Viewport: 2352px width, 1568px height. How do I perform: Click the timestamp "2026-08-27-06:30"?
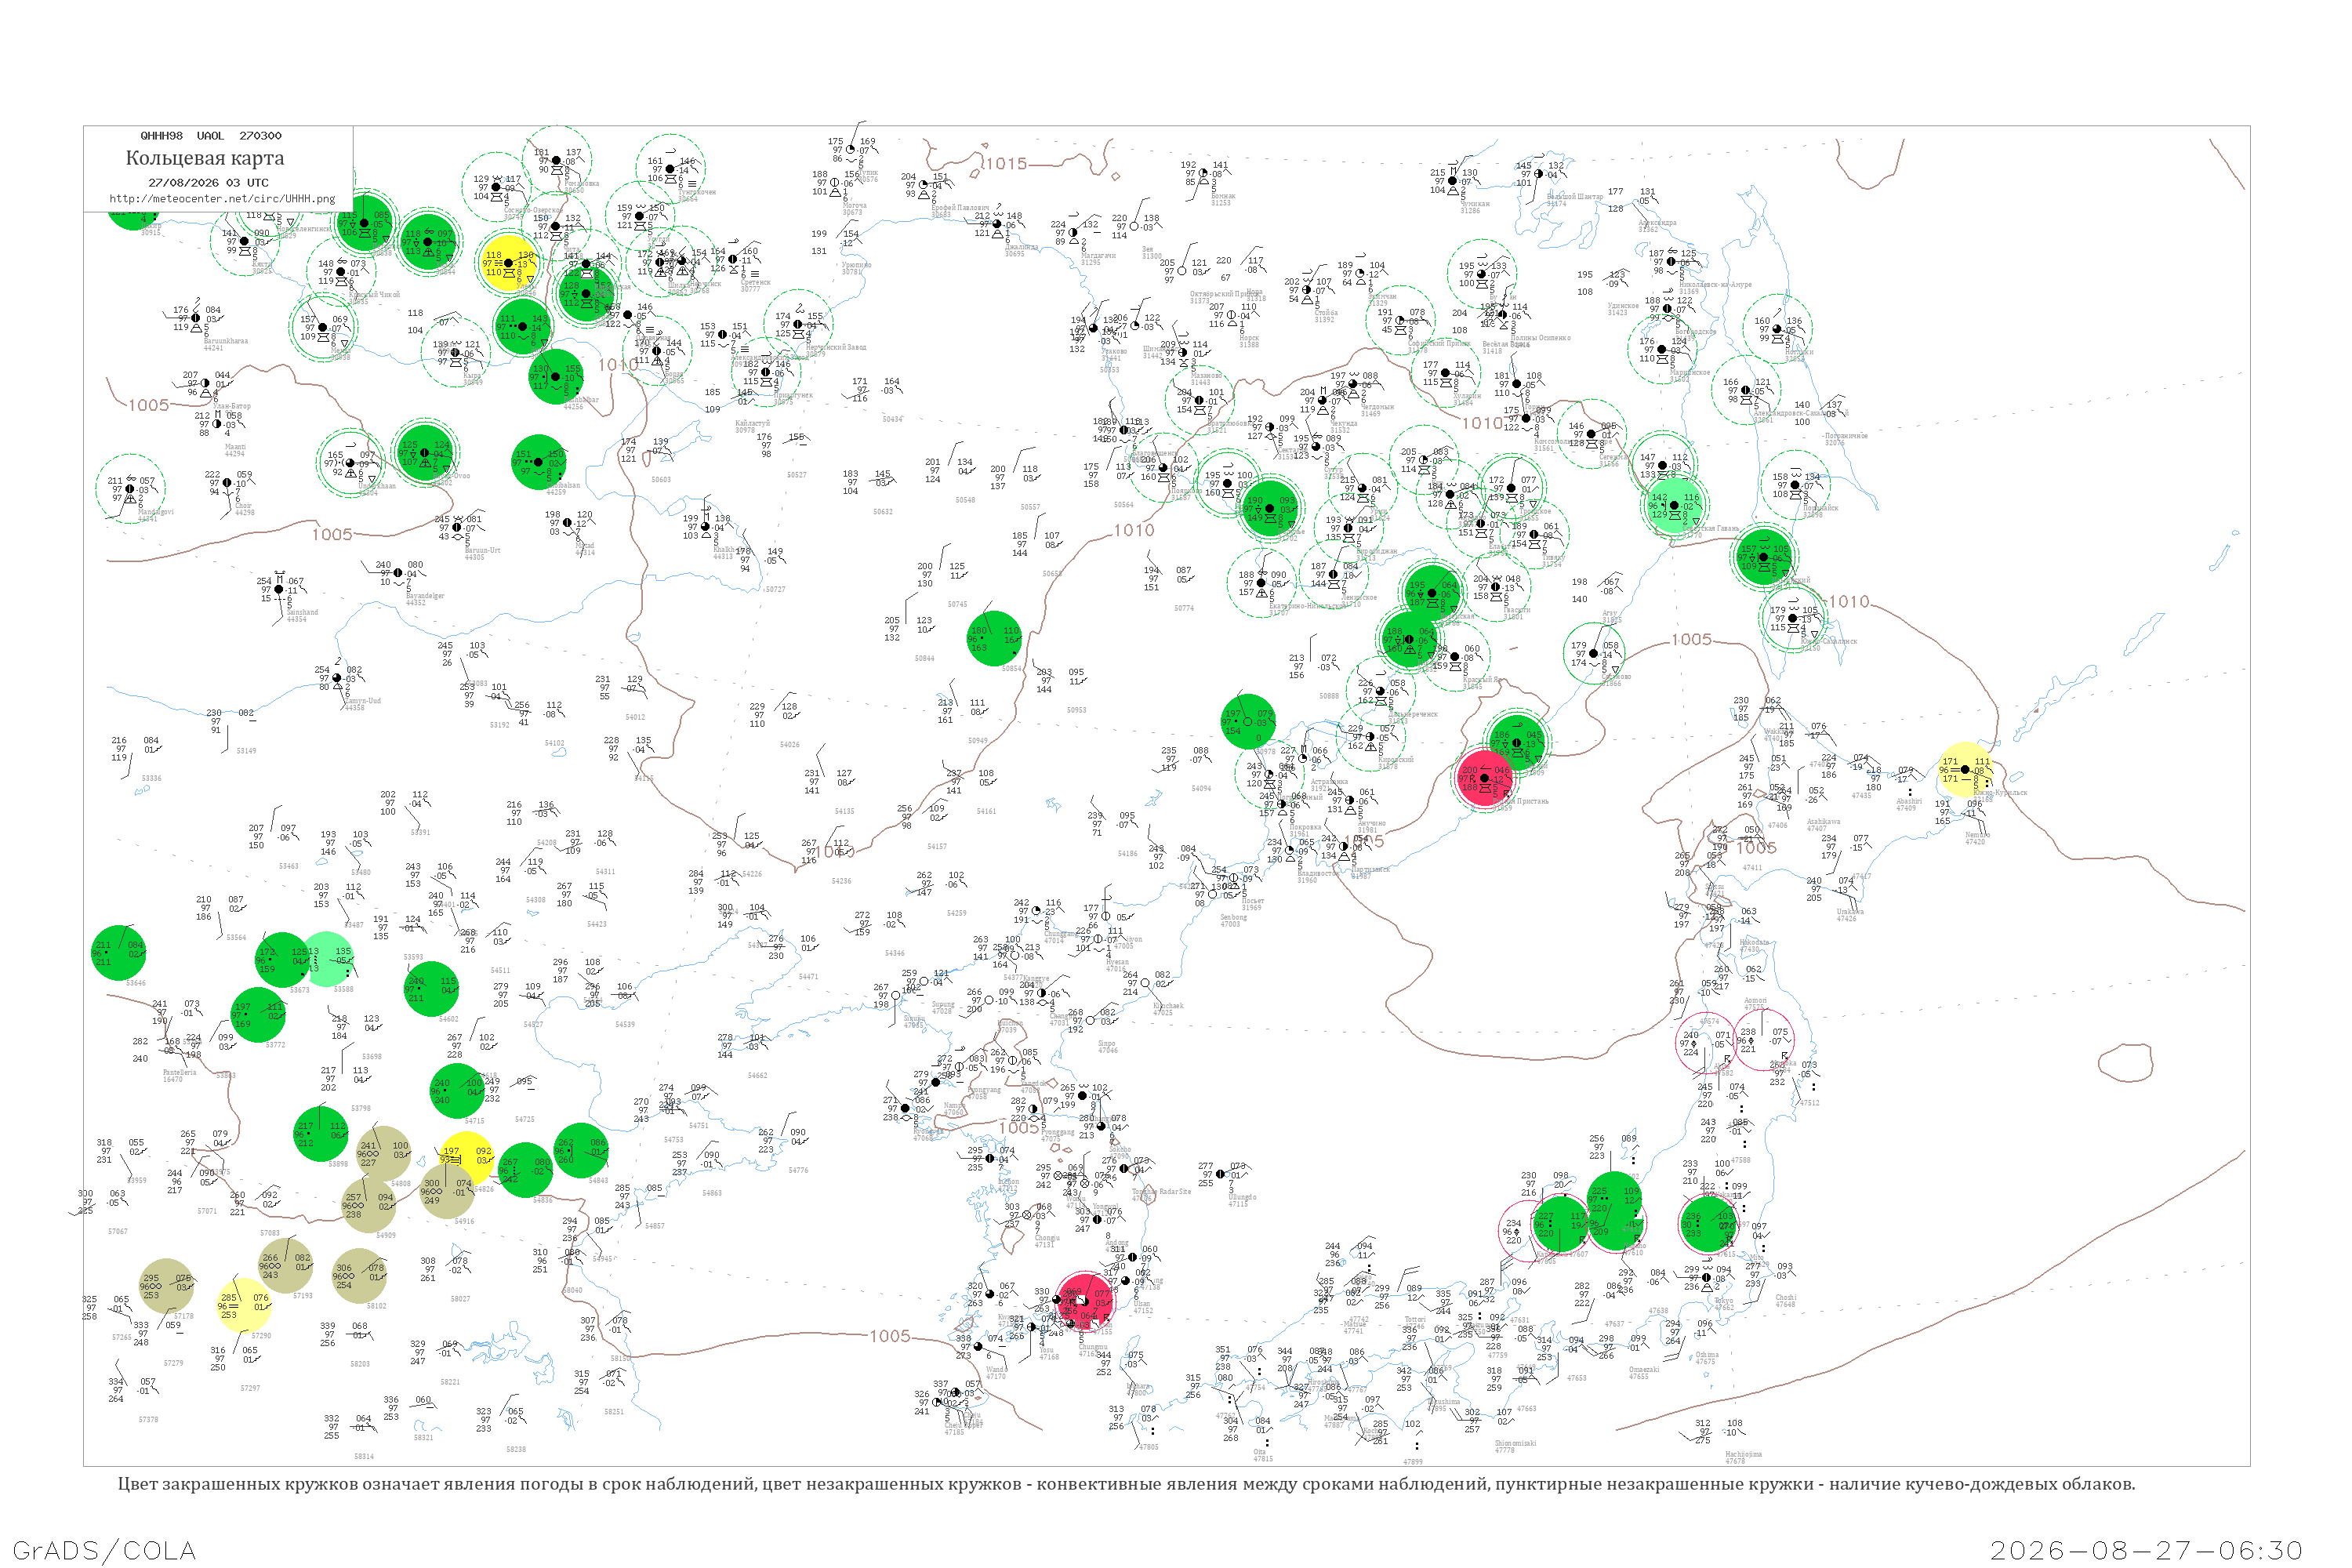click(2146, 1550)
